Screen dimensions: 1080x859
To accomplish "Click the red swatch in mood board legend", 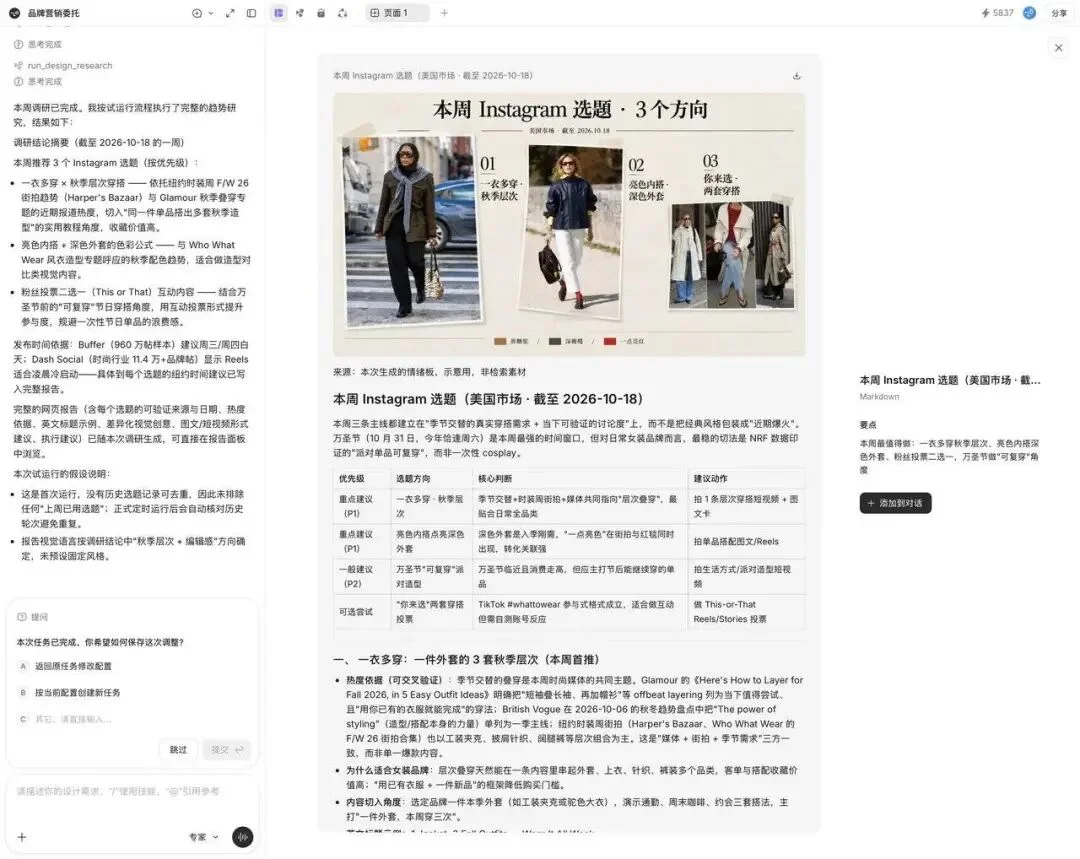I will tap(610, 342).
